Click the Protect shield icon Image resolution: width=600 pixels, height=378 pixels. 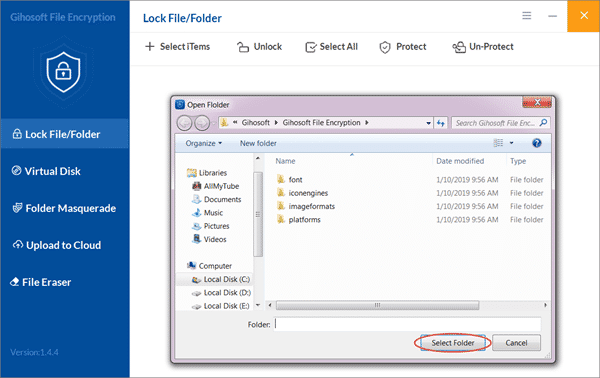click(x=385, y=47)
